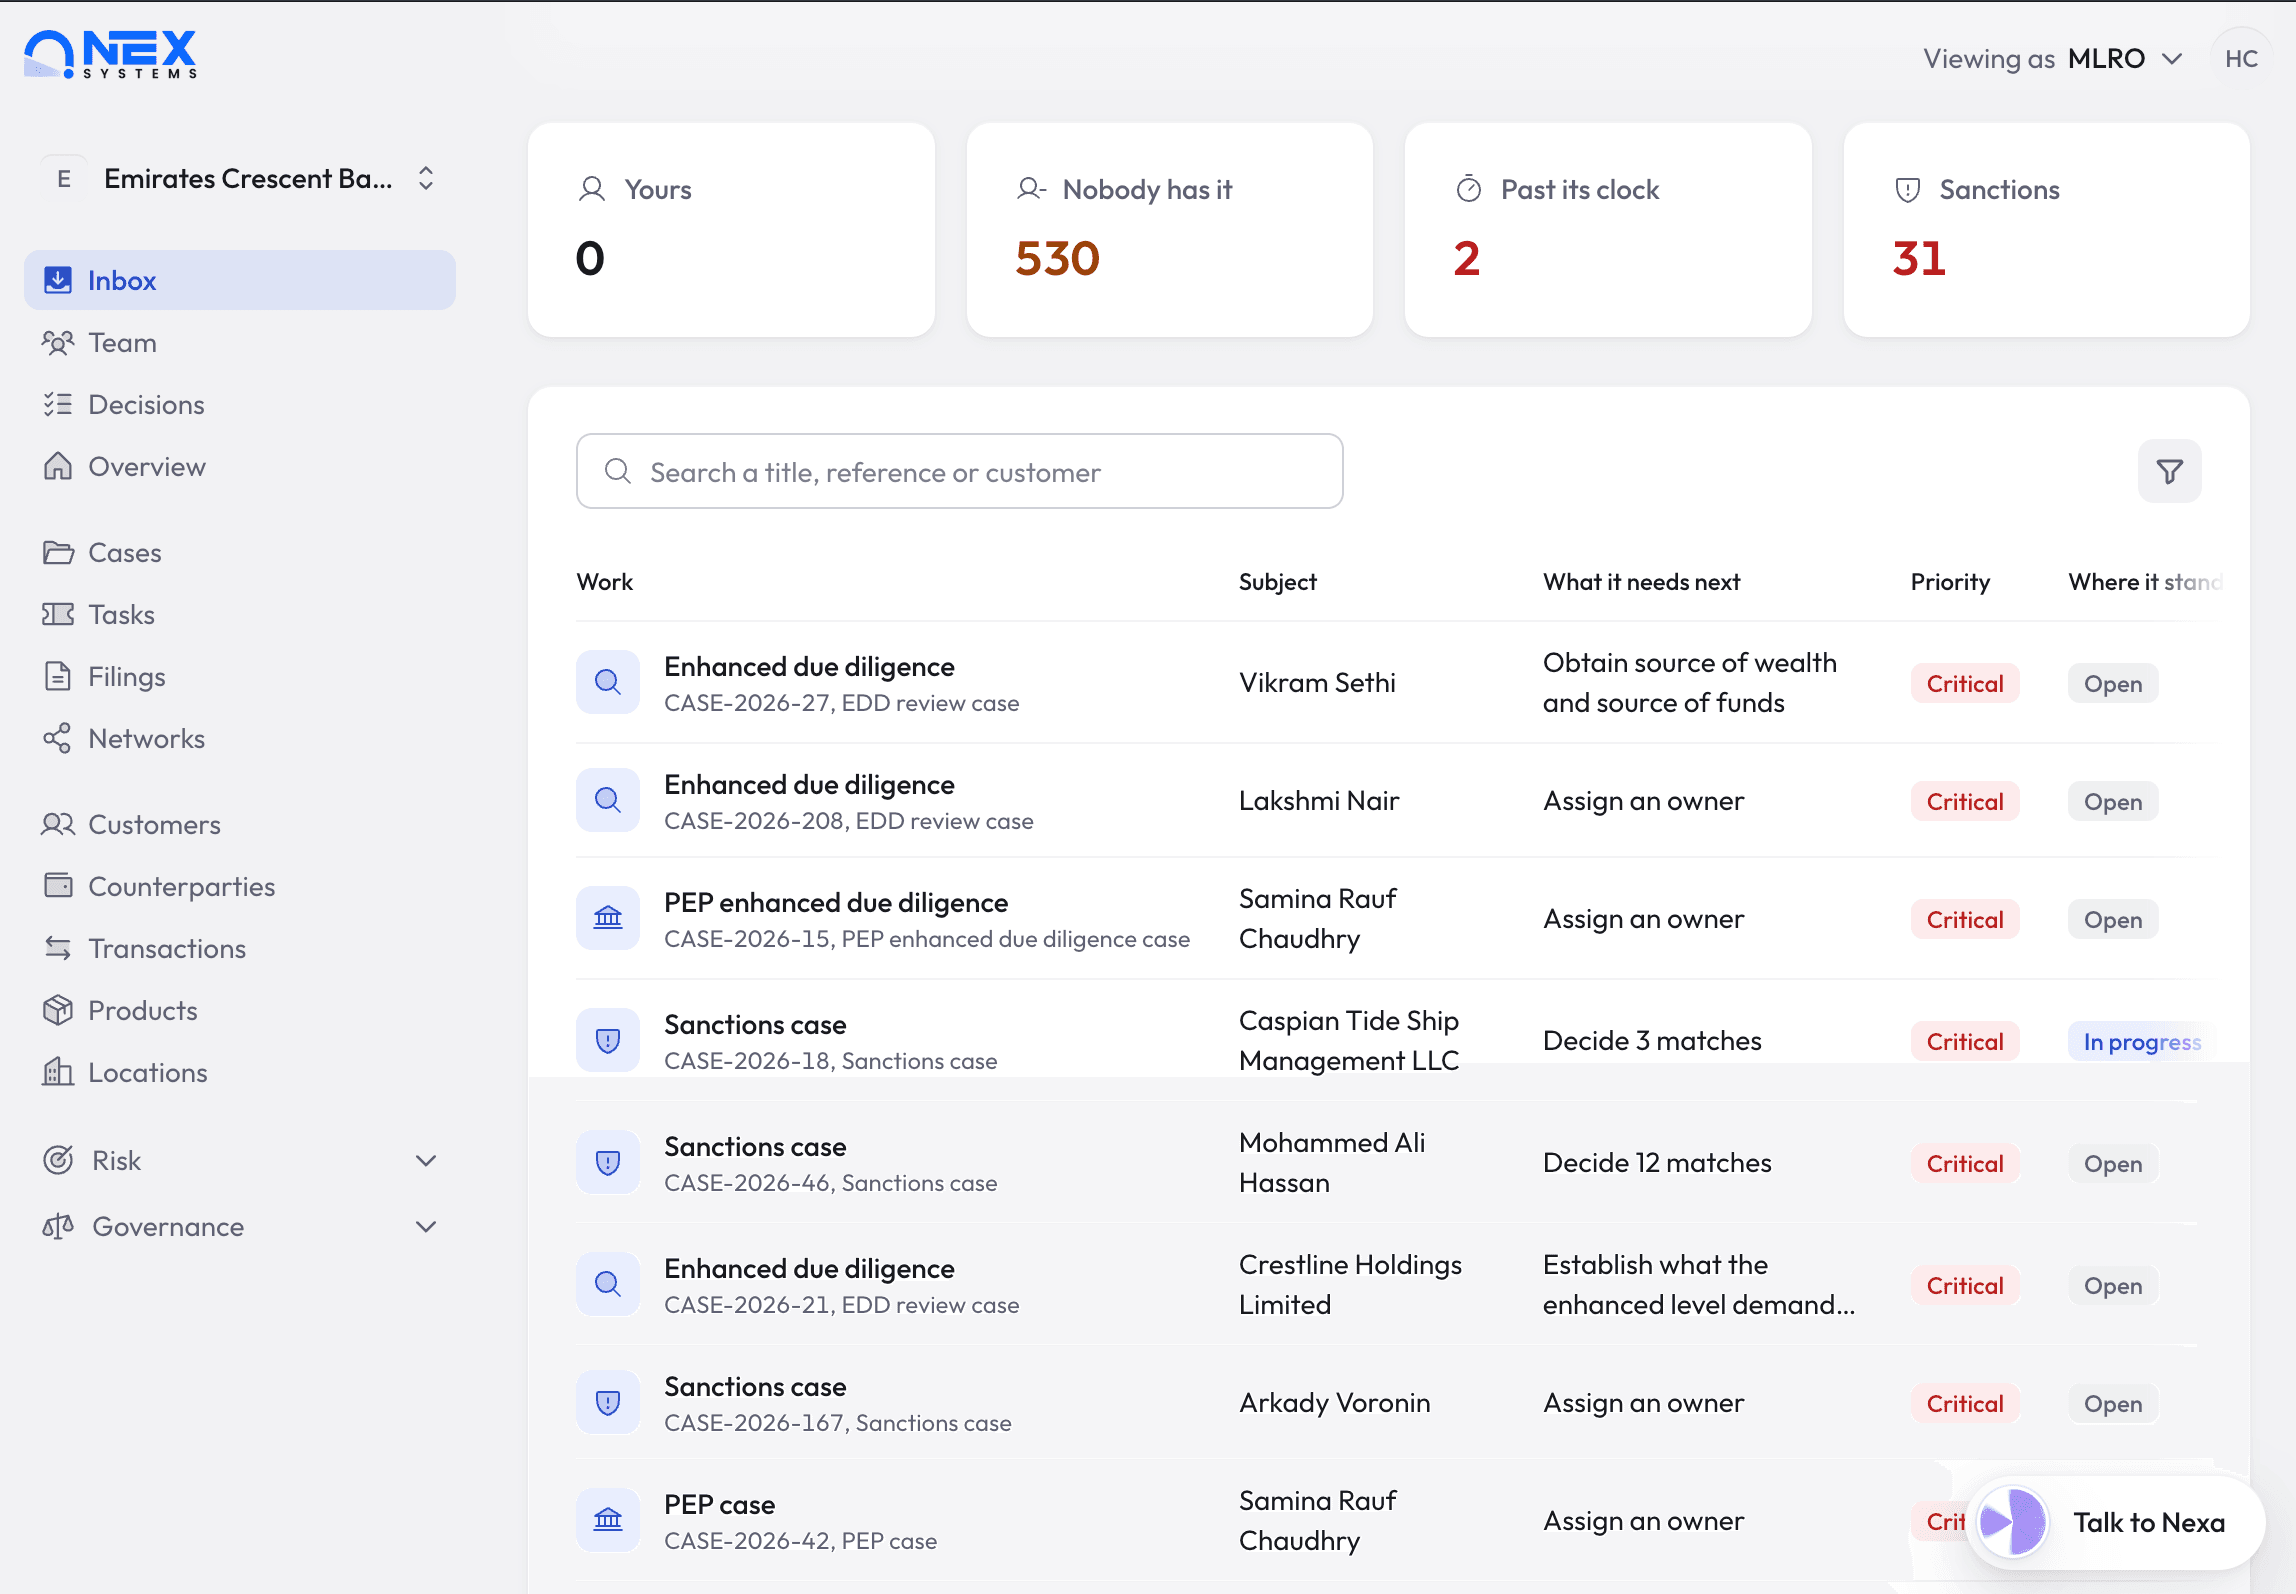Click the magnifier icon for CASE-2026-208
This screenshot has height=1594, width=2296.
tap(608, 800)
